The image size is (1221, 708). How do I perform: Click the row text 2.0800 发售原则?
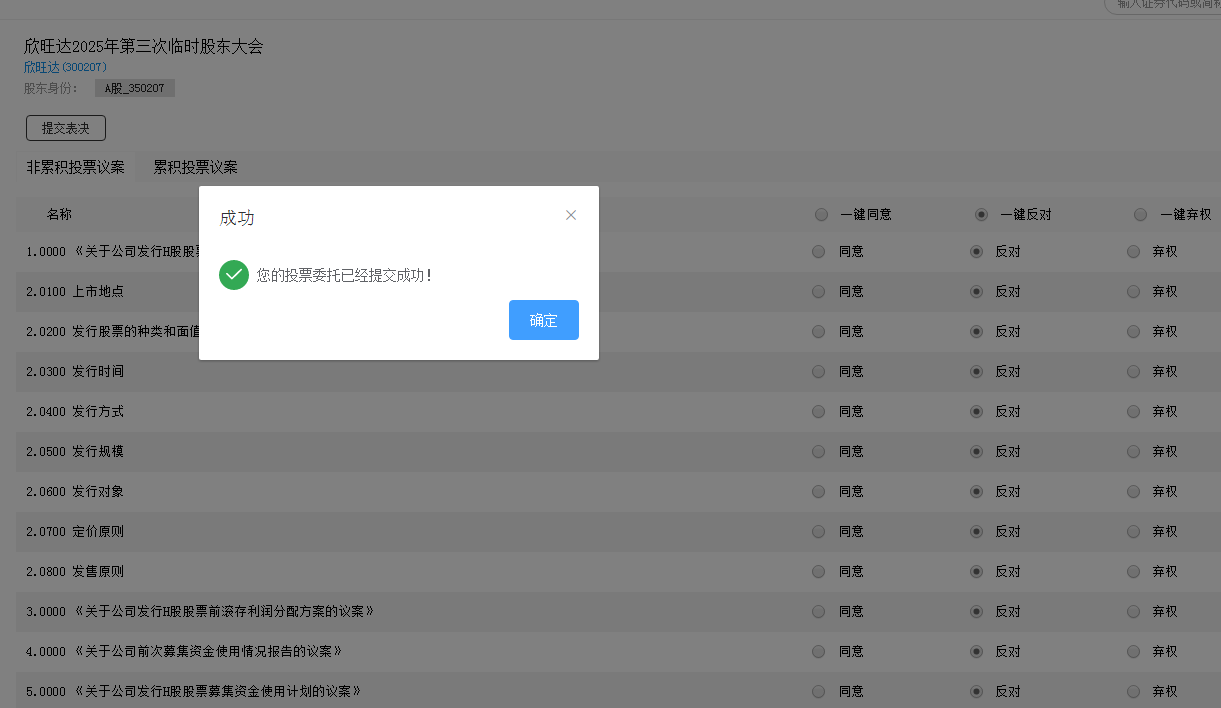[75, 571]
